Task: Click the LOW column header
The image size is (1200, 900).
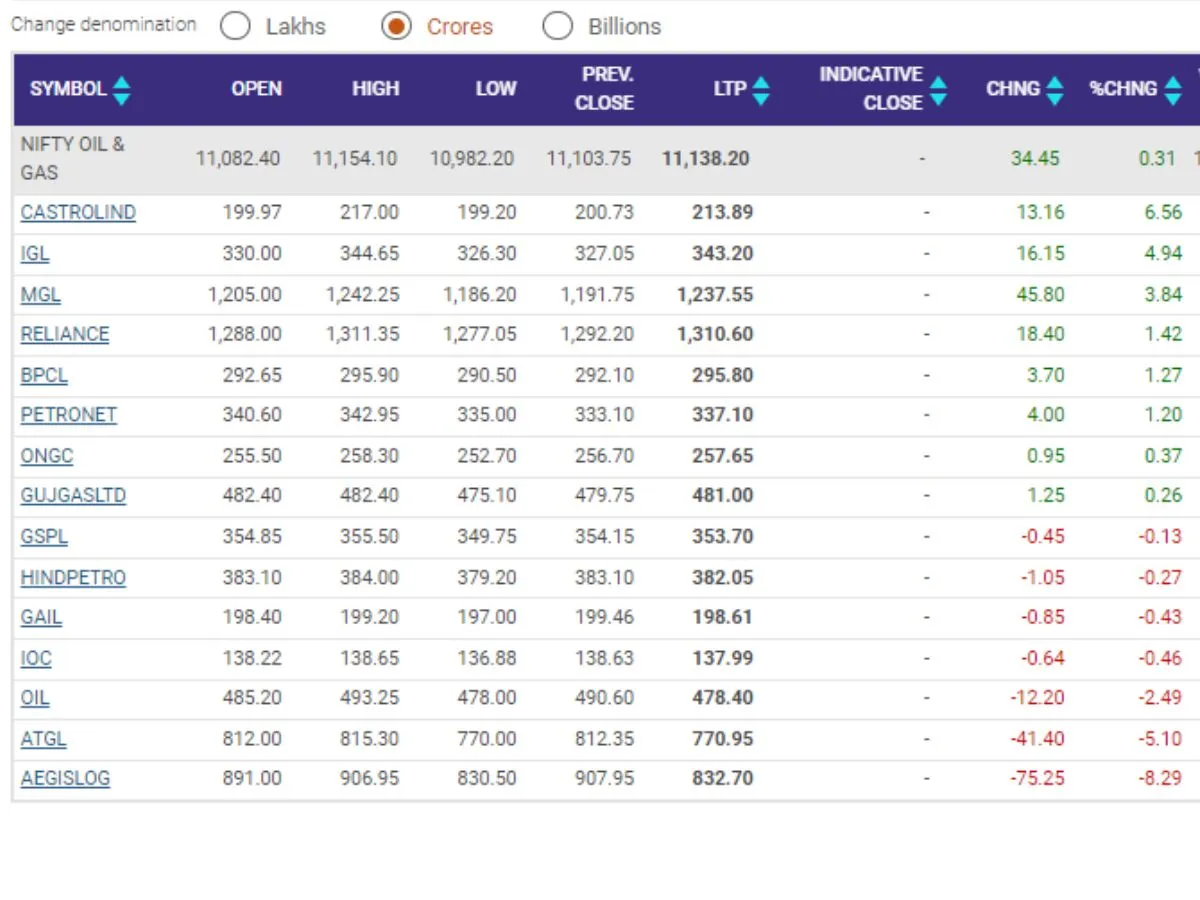Action: 496,89
